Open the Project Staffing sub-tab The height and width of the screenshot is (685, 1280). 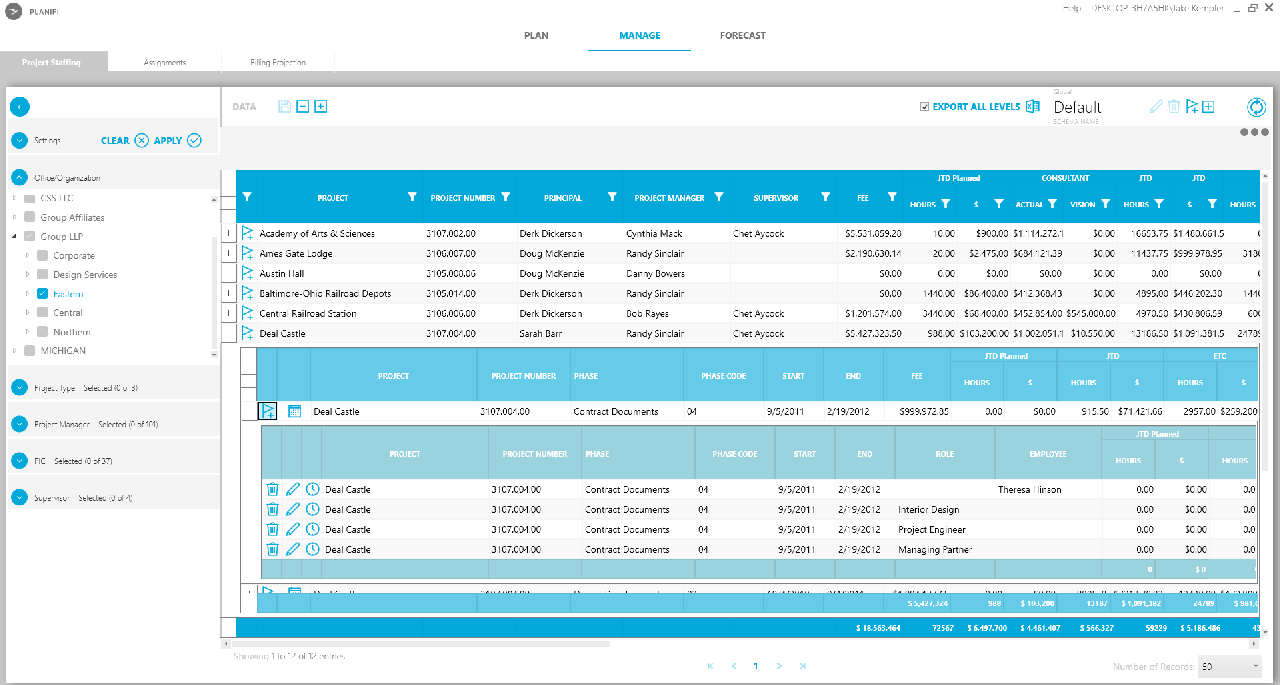(x=51, y=62)
